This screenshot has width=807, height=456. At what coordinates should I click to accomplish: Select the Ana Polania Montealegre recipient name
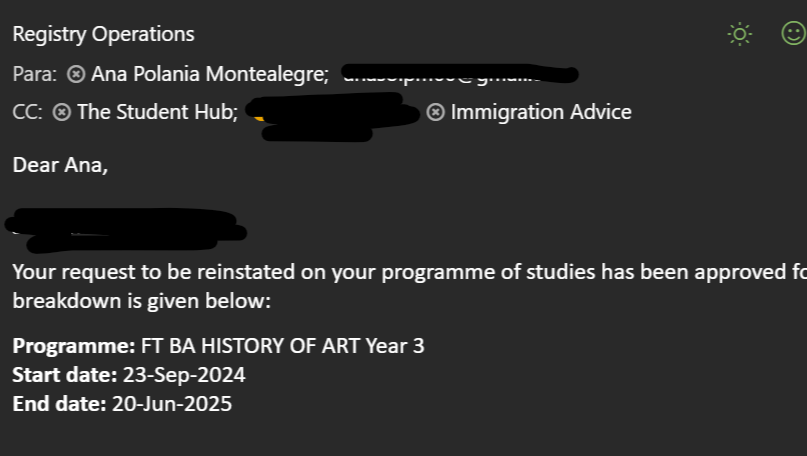click(x=210, y=74)
